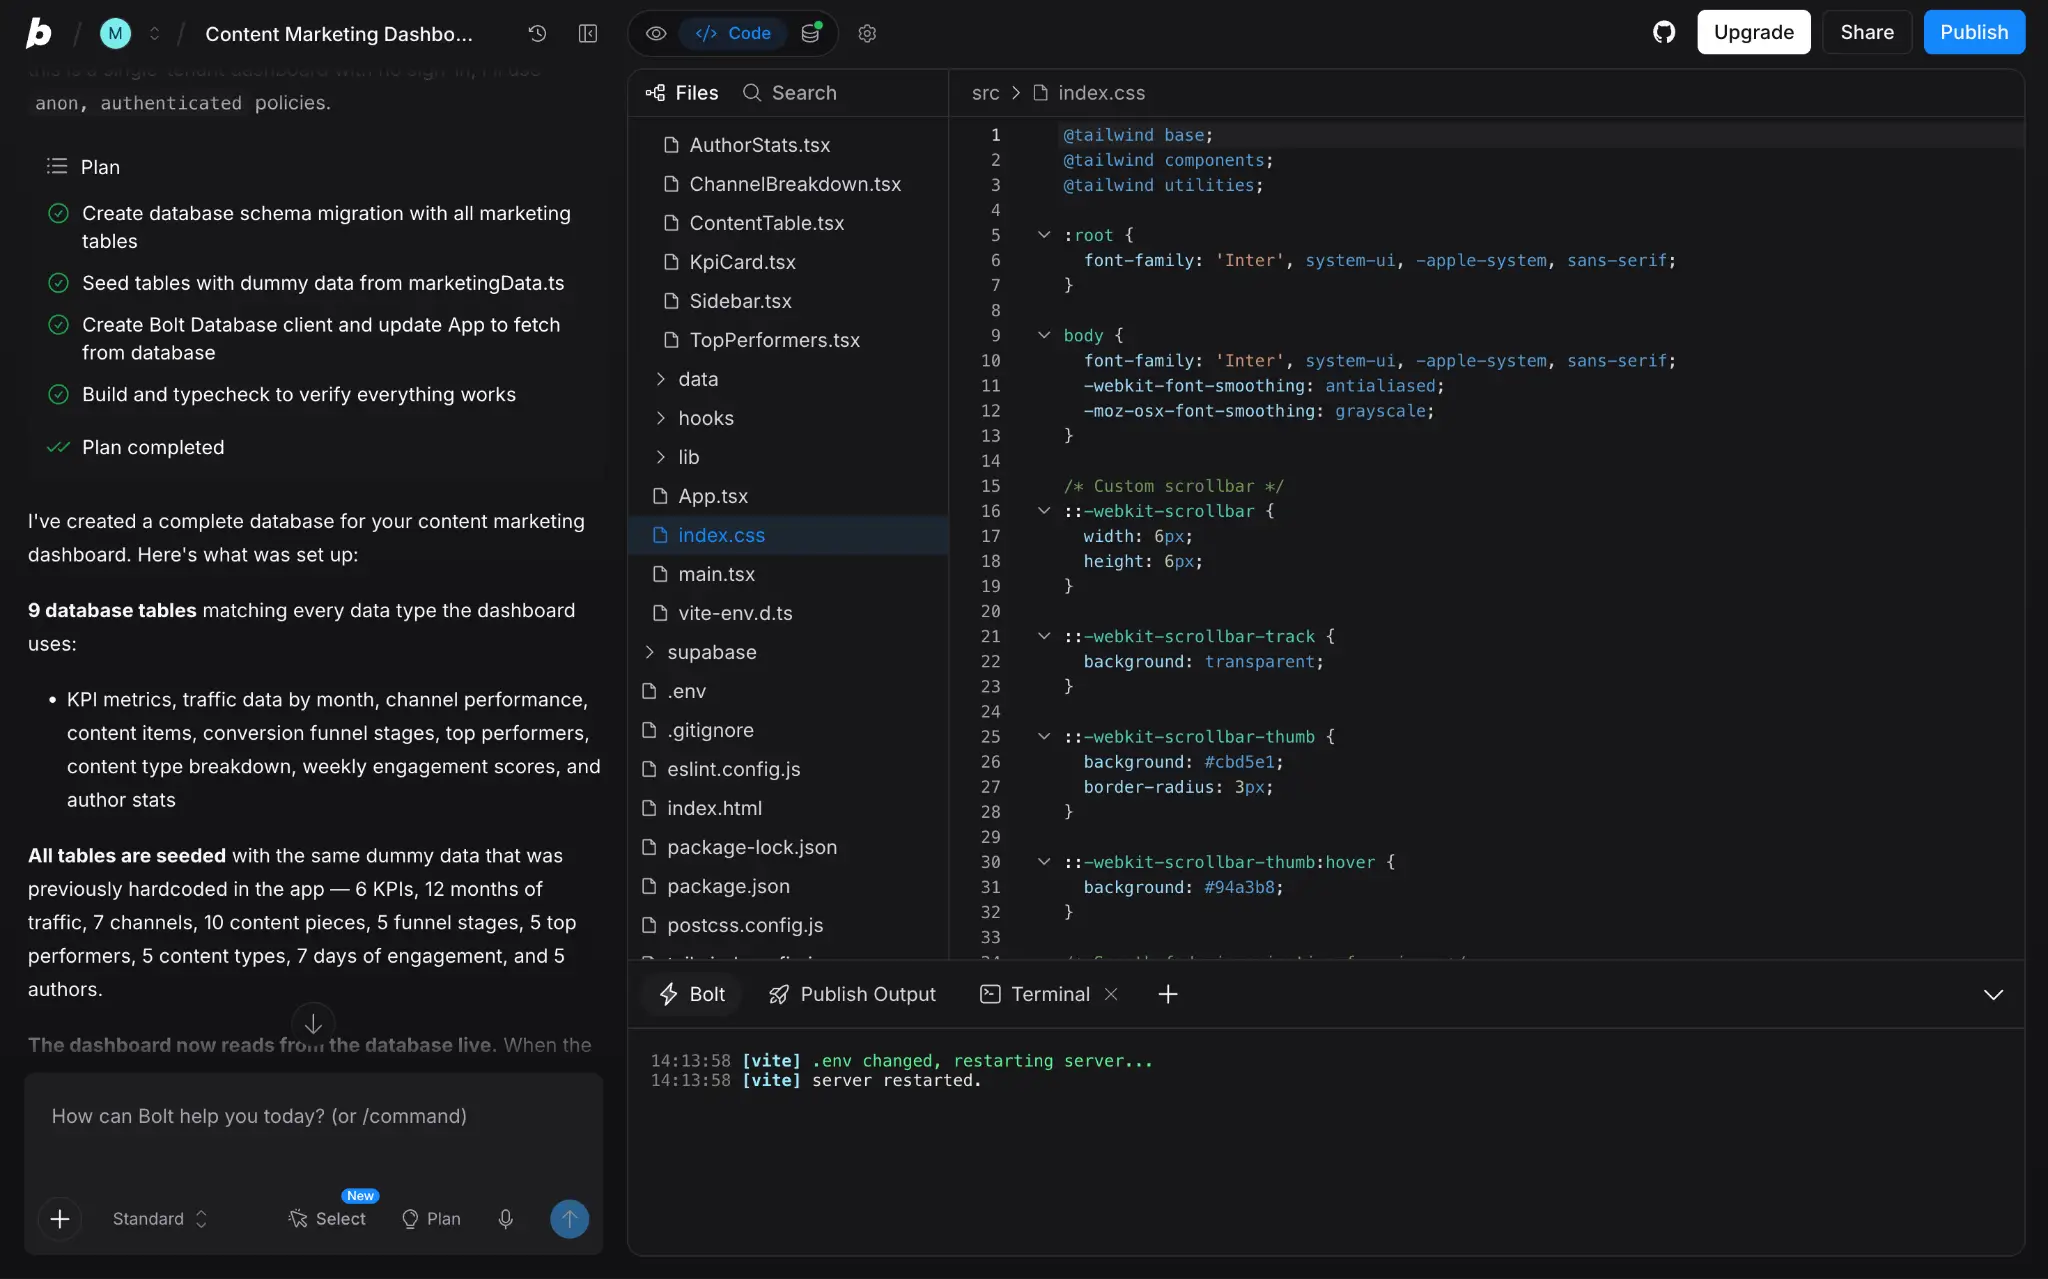Click the Publish button
Image resolution: width=2048 pixels, height=1279 pixels.
(x=1974, y=32)
